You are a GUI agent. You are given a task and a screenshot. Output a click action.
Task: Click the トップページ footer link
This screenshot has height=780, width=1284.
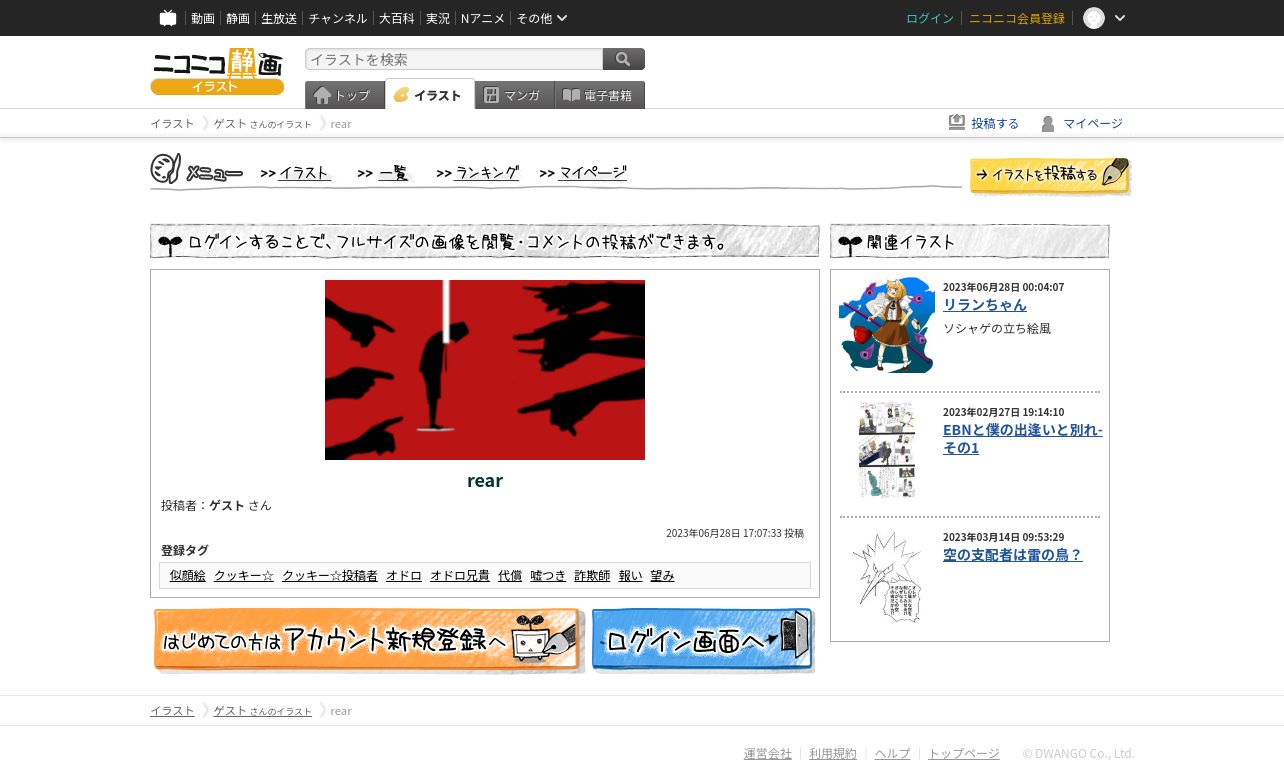964,754
